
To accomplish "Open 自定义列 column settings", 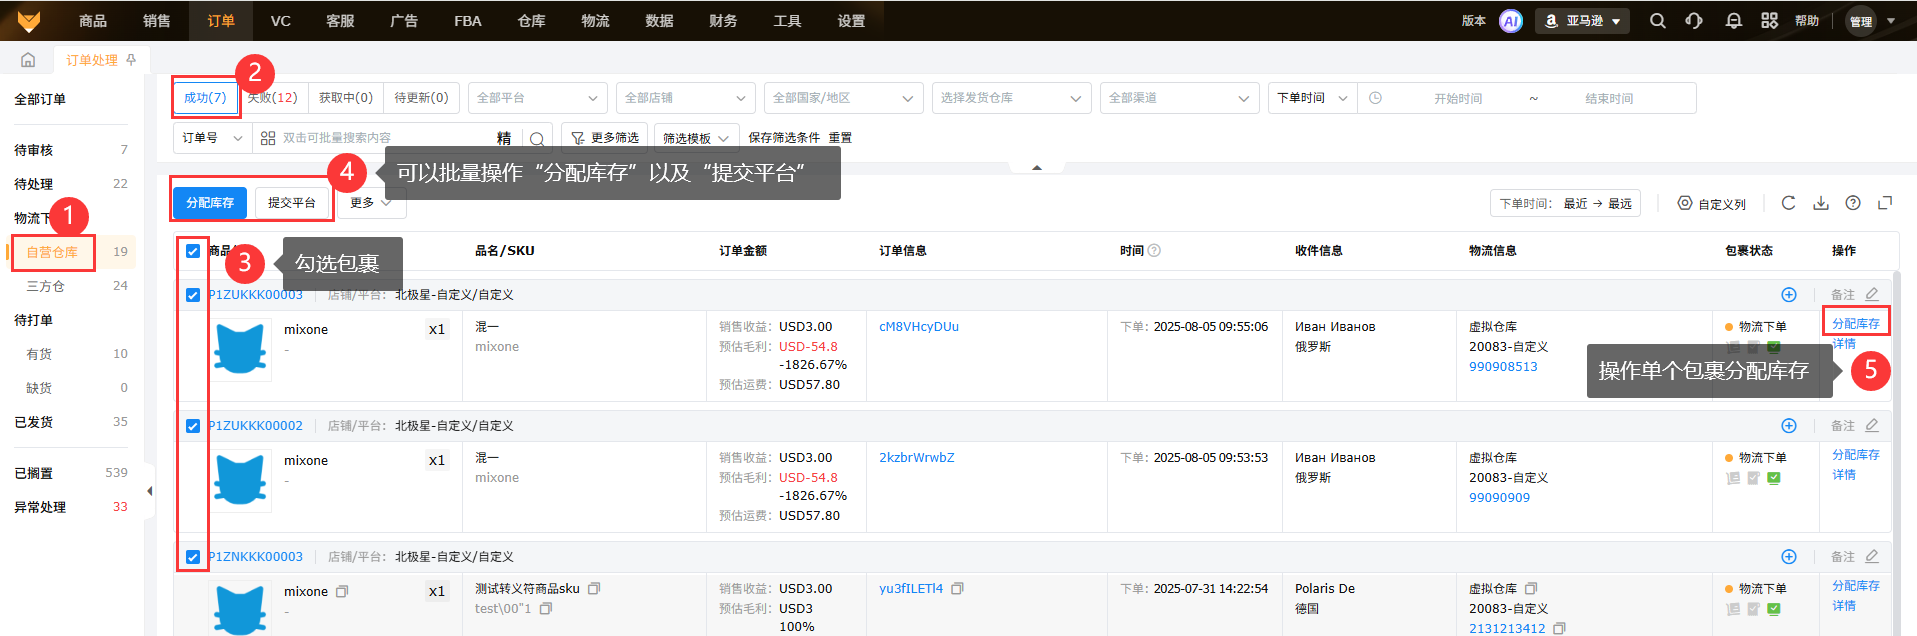I will click(x=1711, y=203).
